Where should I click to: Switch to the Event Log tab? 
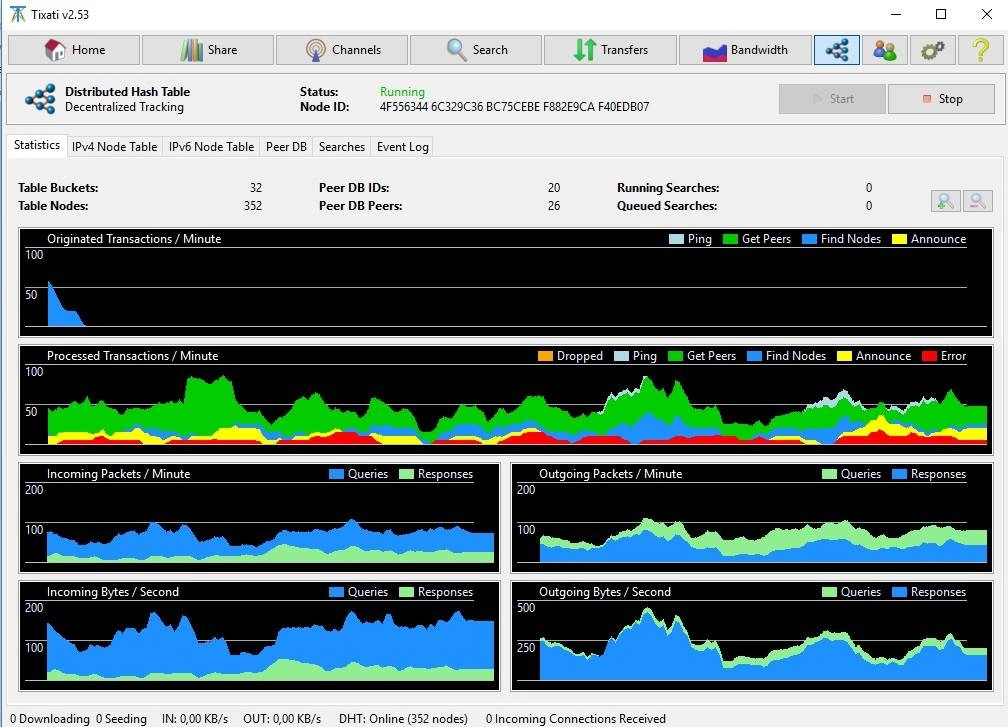point(402,147)
